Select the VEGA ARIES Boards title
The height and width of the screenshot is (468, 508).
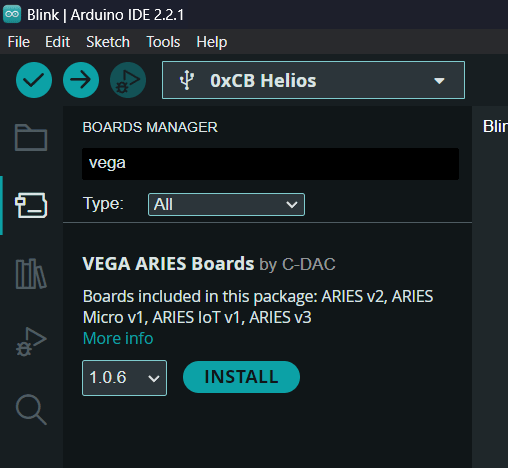click(168, 264)
